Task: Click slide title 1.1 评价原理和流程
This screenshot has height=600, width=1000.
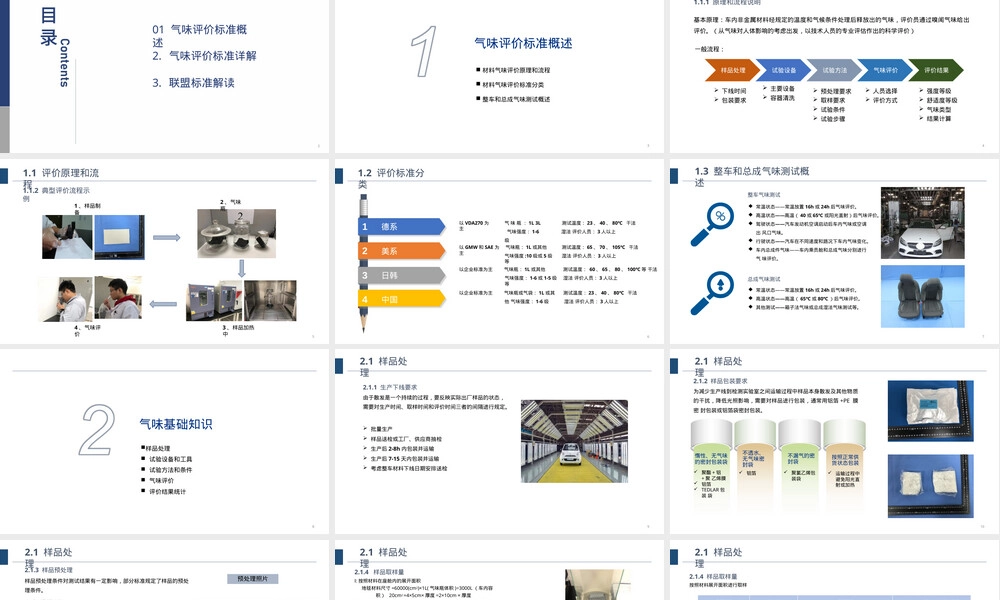Action: (x=61, y=178)
